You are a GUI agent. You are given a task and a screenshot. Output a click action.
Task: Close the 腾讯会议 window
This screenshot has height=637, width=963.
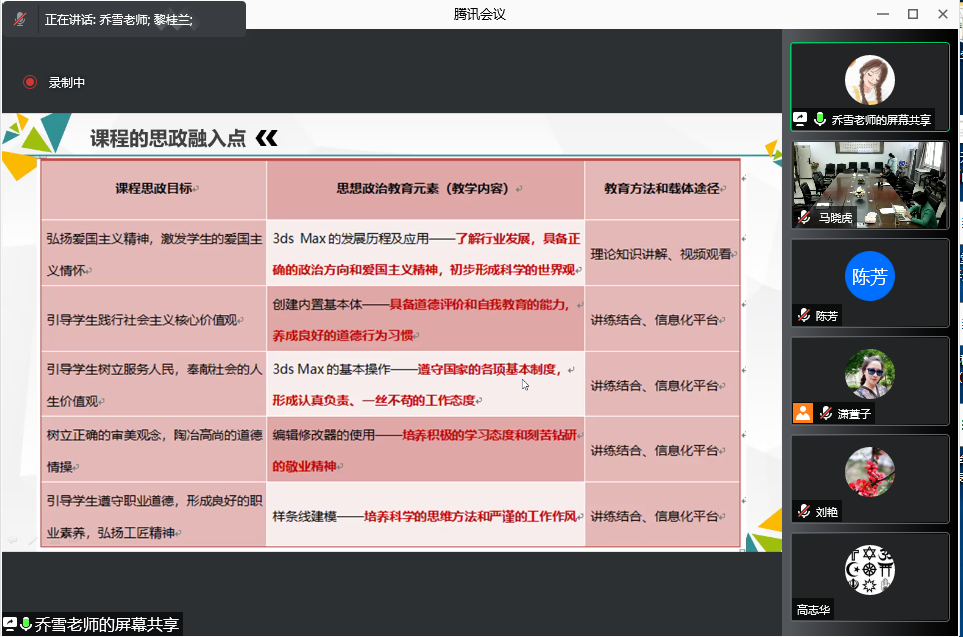click(x=943, y=14)
